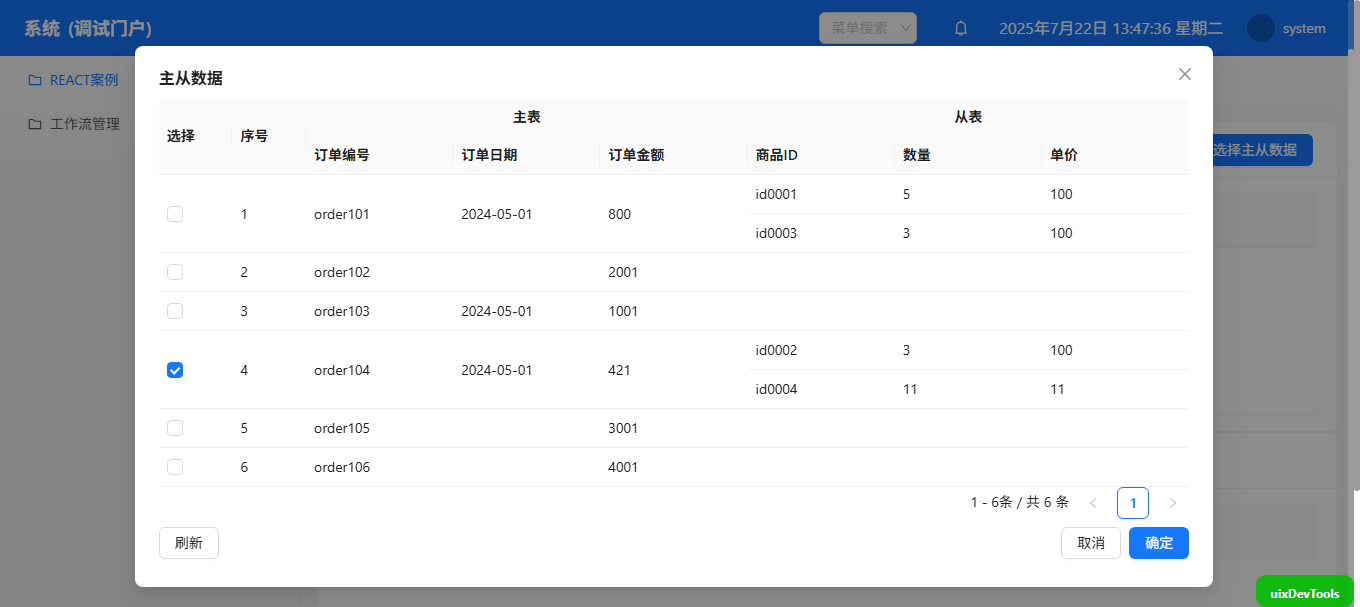
Task: Open the 菜单搜索 dropdown
Action: [868, 28]
